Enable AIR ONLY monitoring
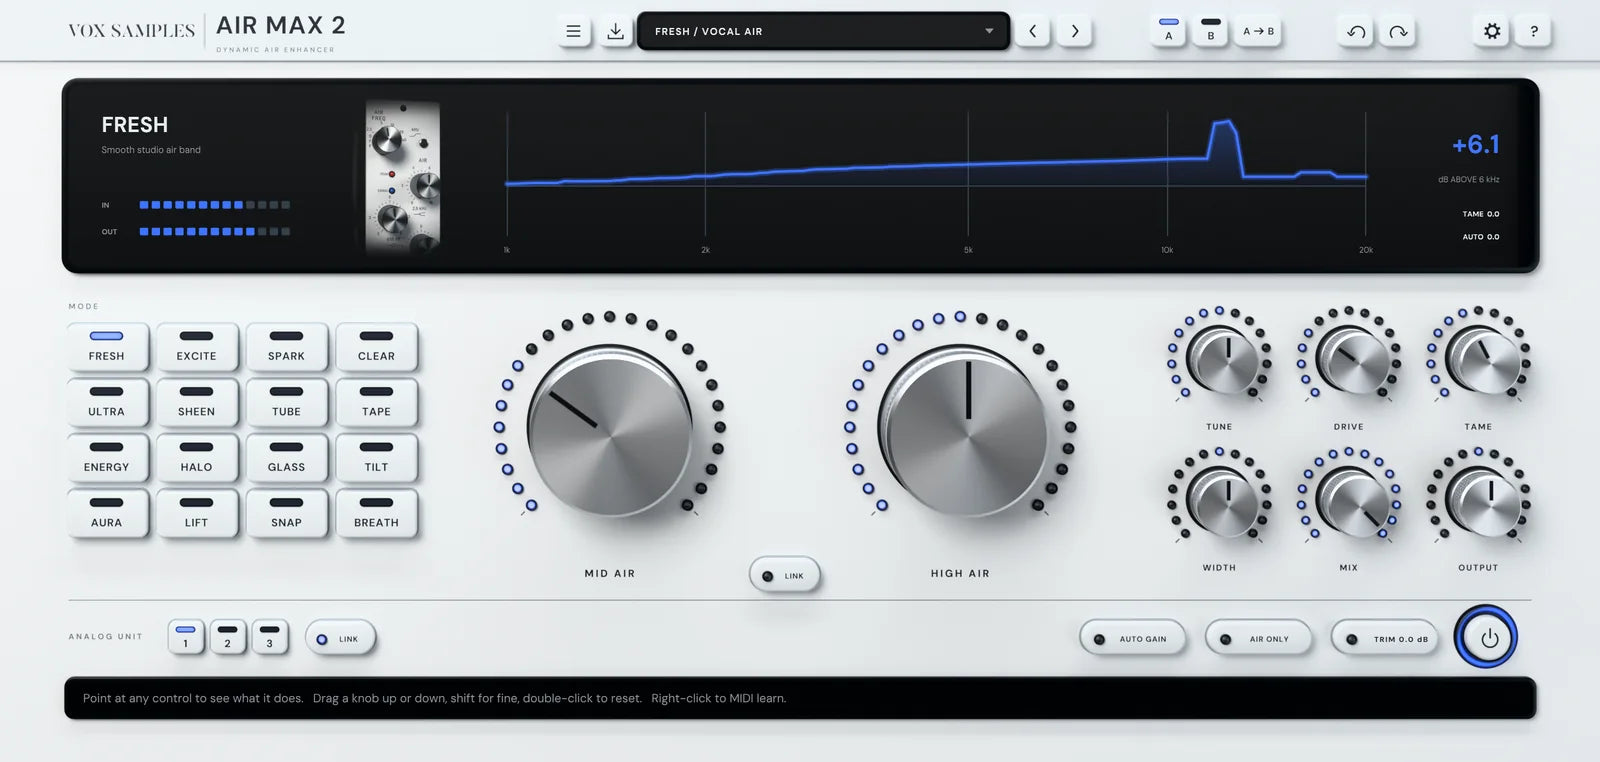Image resolution: width=1600 pixels, height=762 pixels. click(1259, 638)
